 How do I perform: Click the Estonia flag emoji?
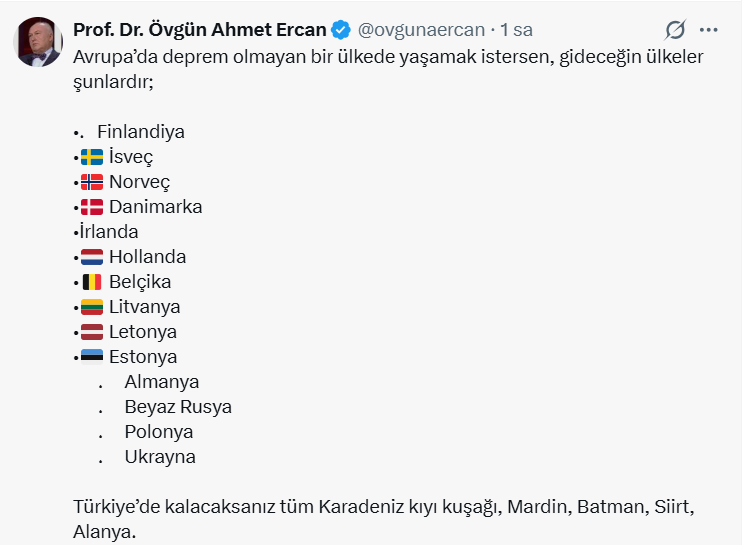pyautogui.click(x=92, y=357)
